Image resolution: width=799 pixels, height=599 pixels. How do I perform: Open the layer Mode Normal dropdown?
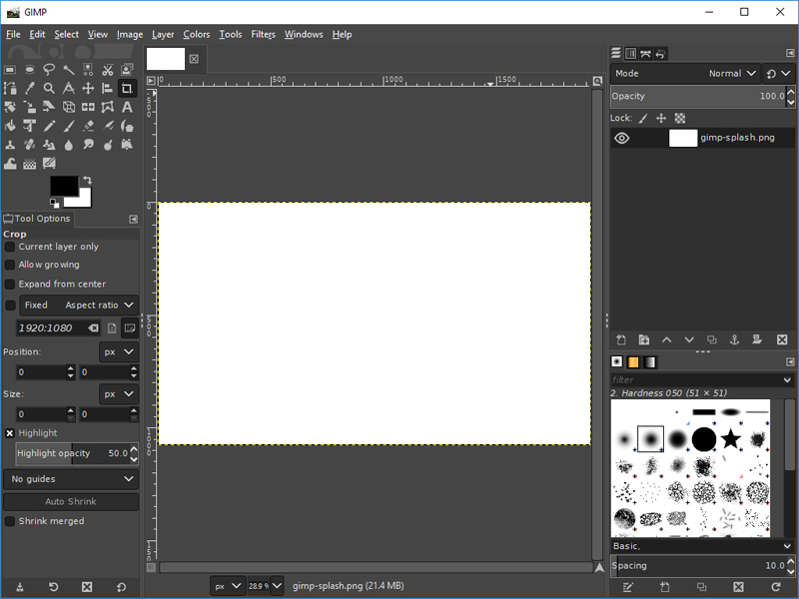[x=685, y=73]
